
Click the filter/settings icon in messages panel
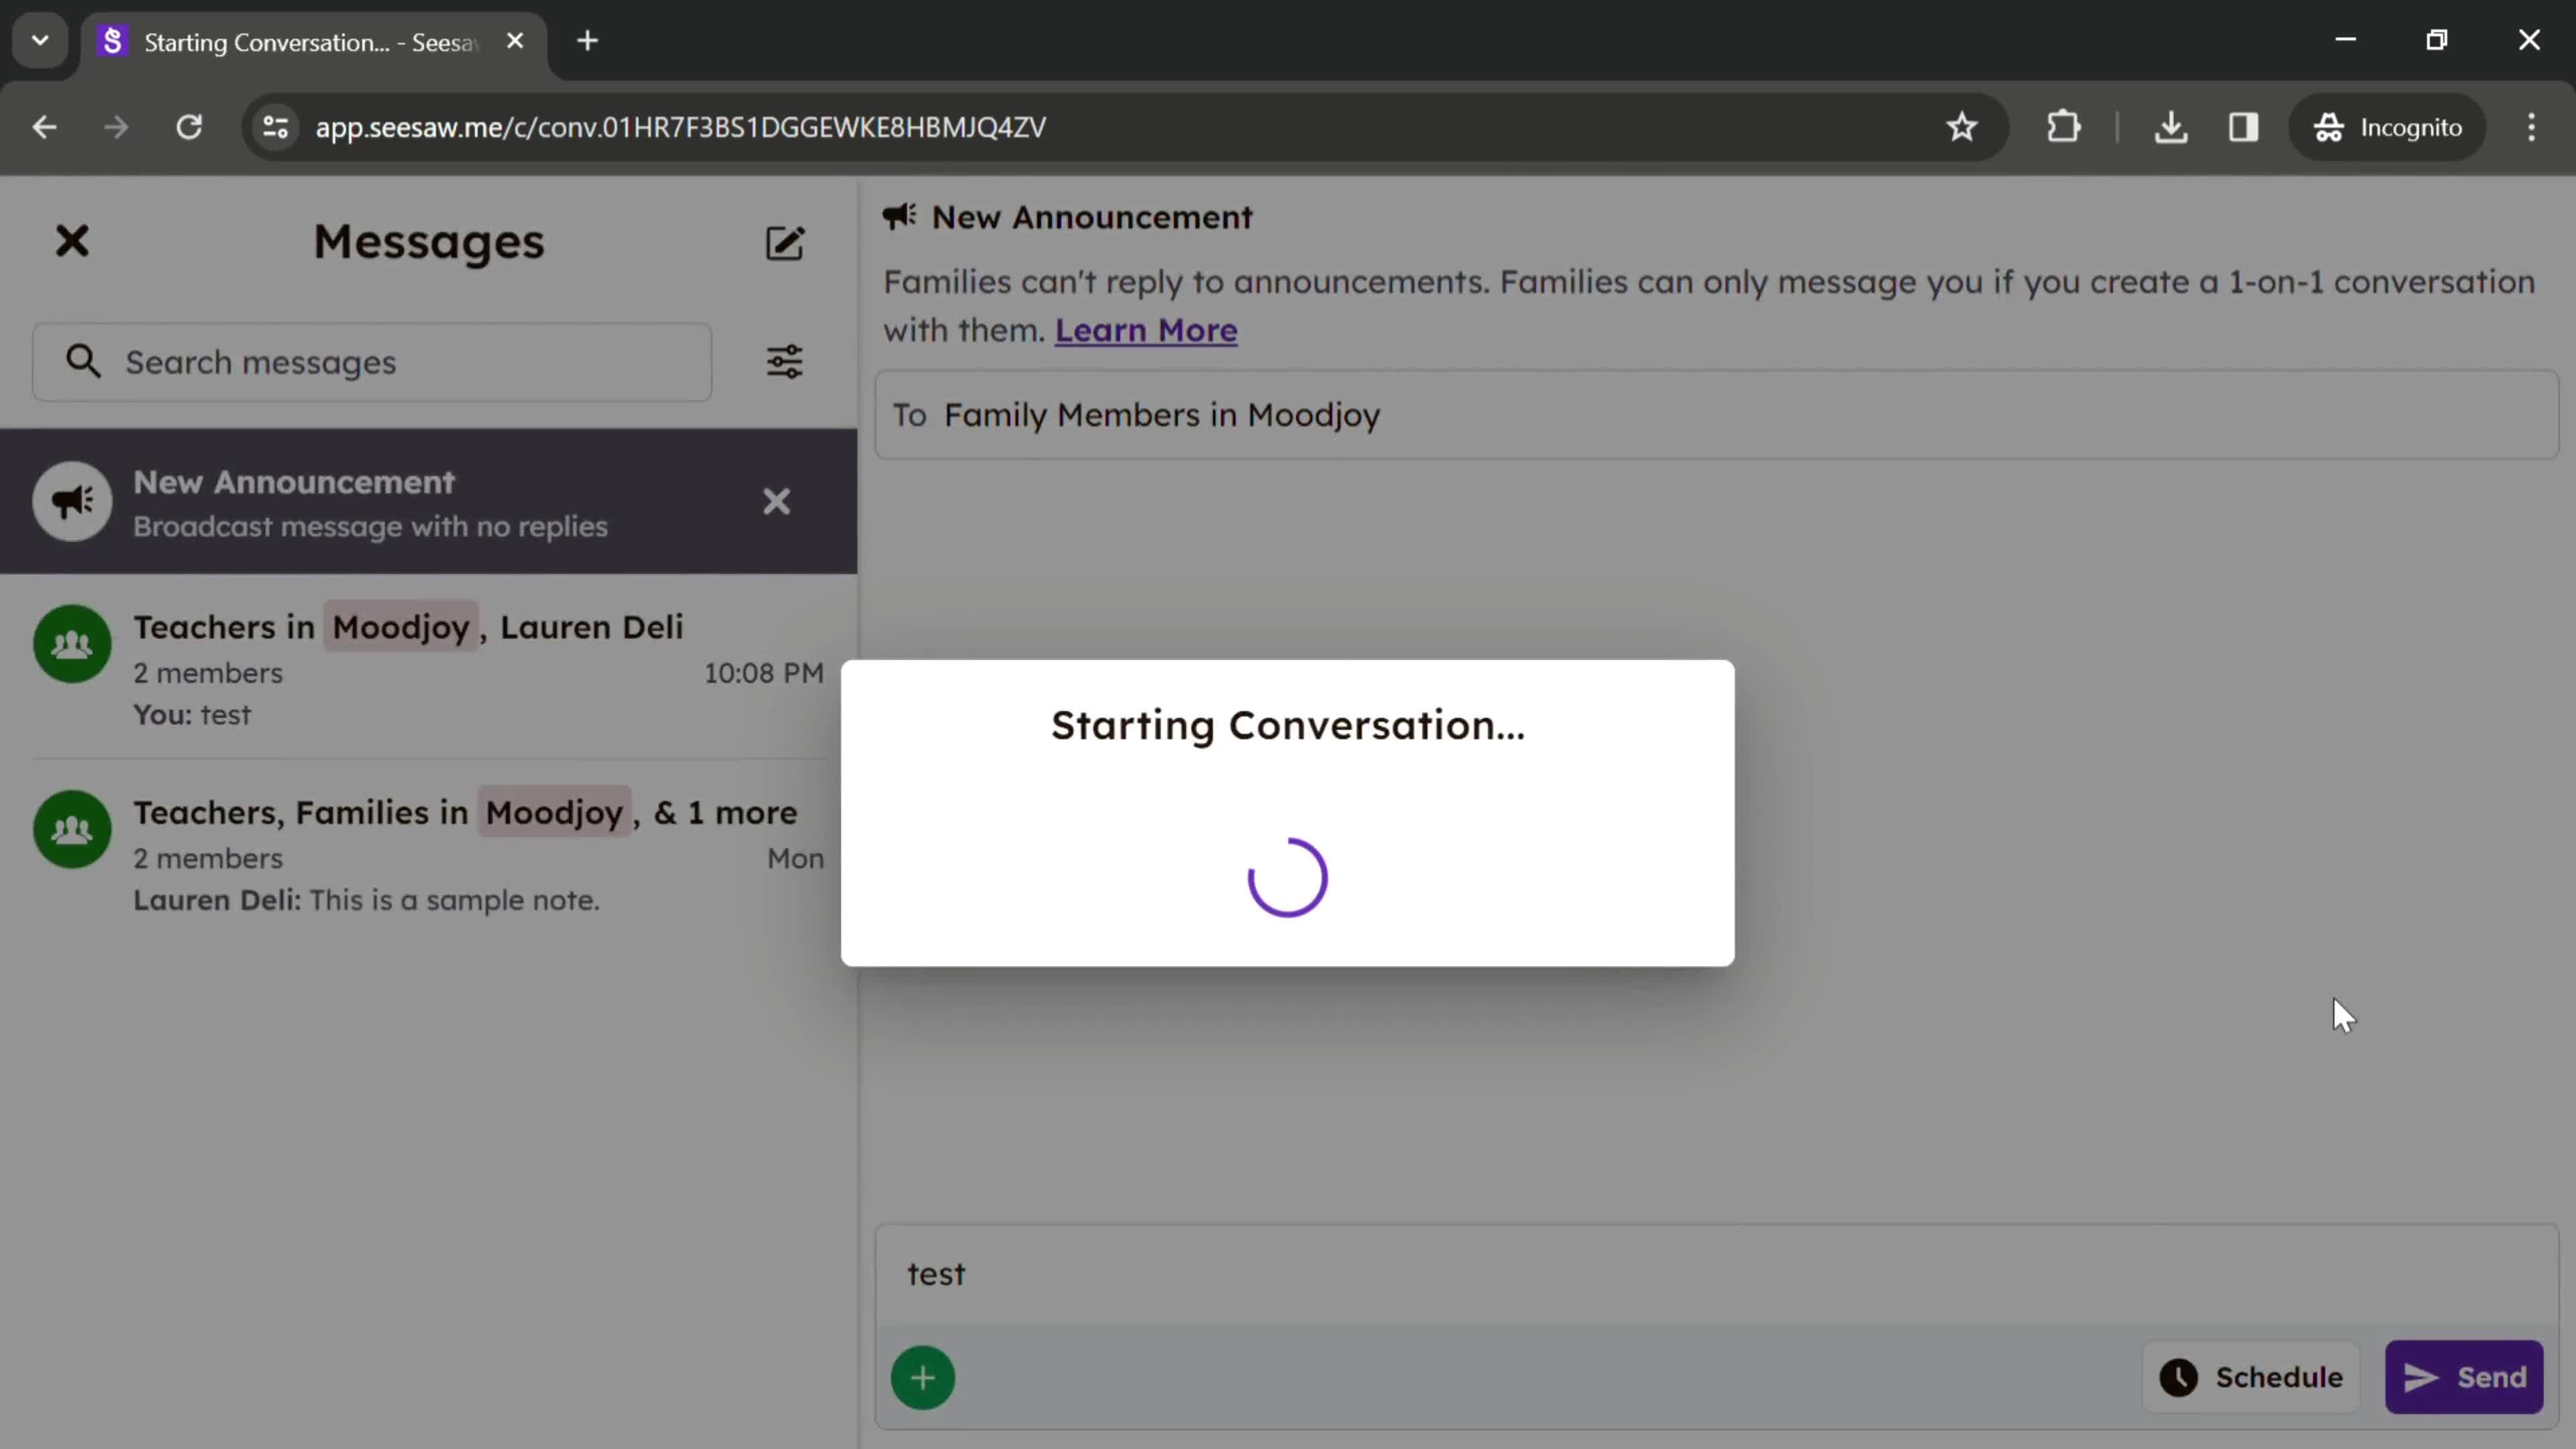tap(786, 361)
